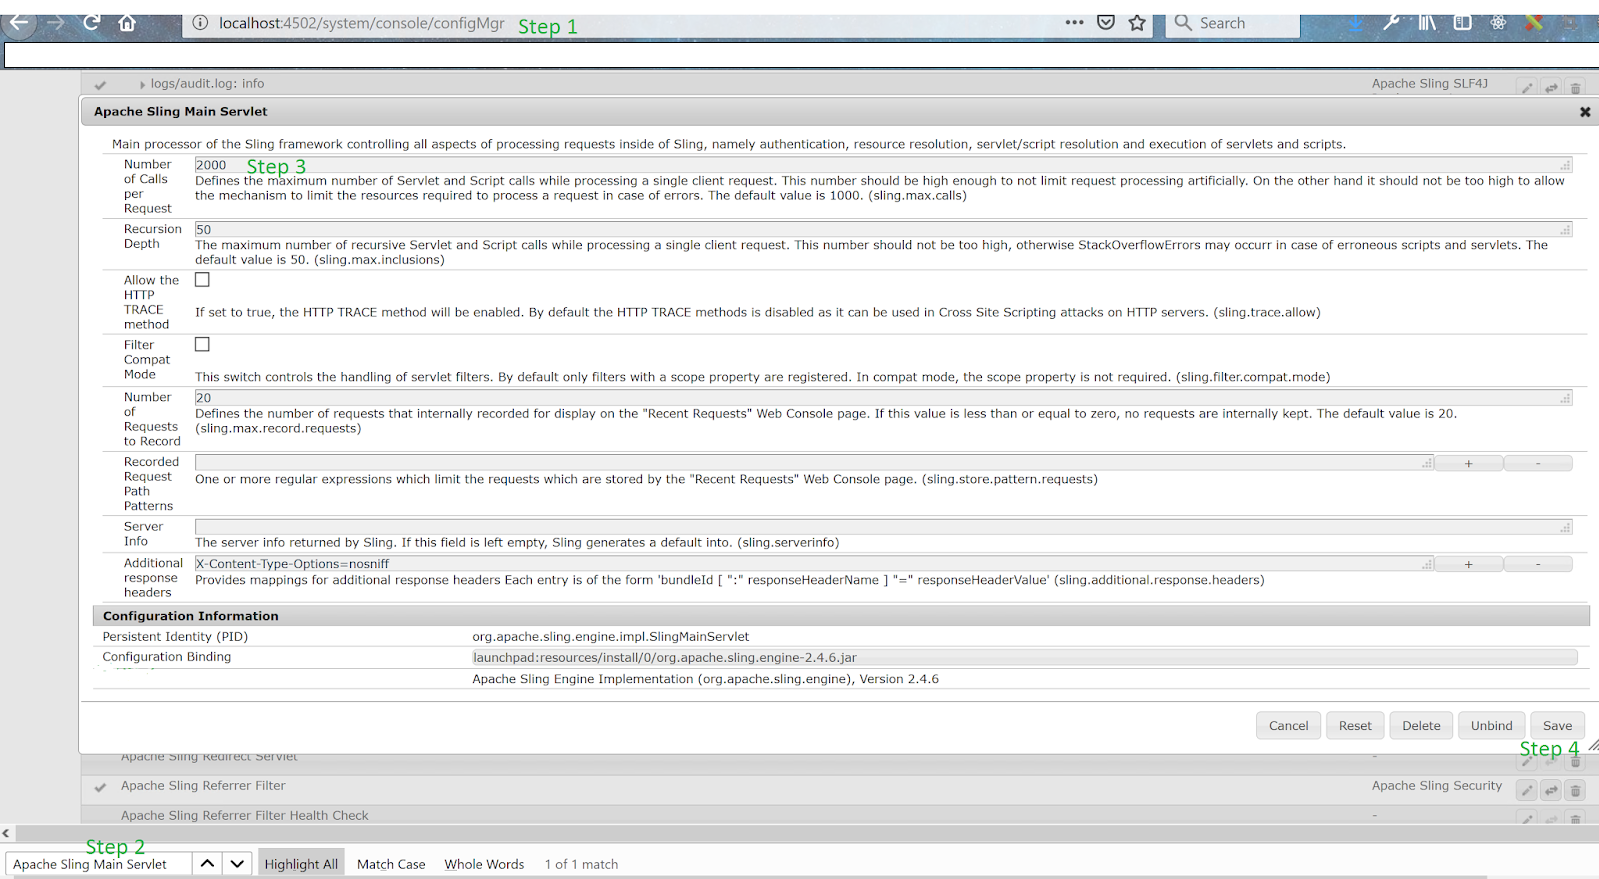Click the Recursion Depth field showing 50

tap(883, 229)
